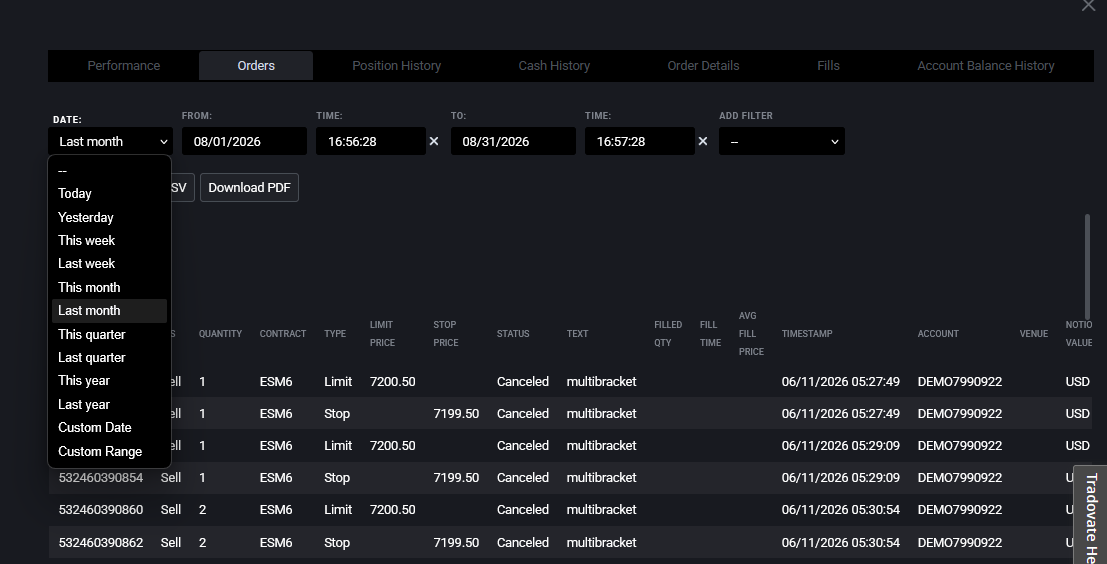Select the blank '--' date option

[109, 170]
